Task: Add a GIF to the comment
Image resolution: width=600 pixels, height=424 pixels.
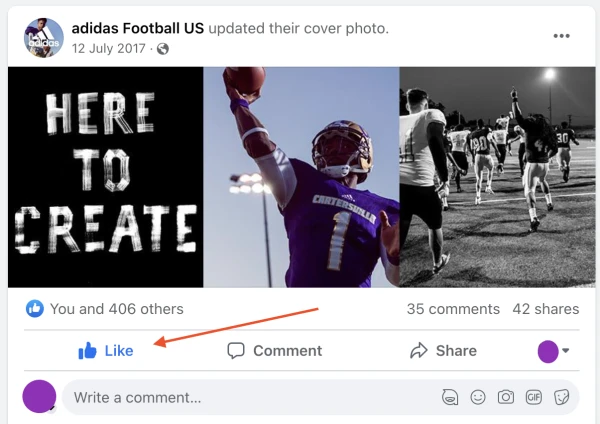Action: pos(534,397)
